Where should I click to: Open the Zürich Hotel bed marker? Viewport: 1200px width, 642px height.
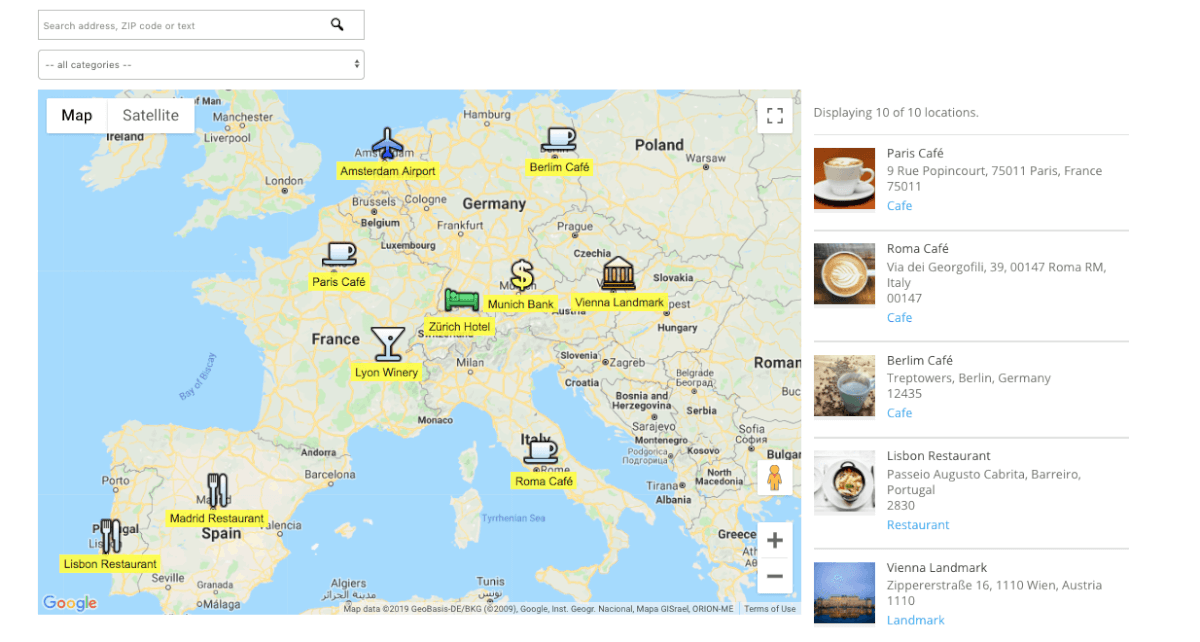[461, 300]
